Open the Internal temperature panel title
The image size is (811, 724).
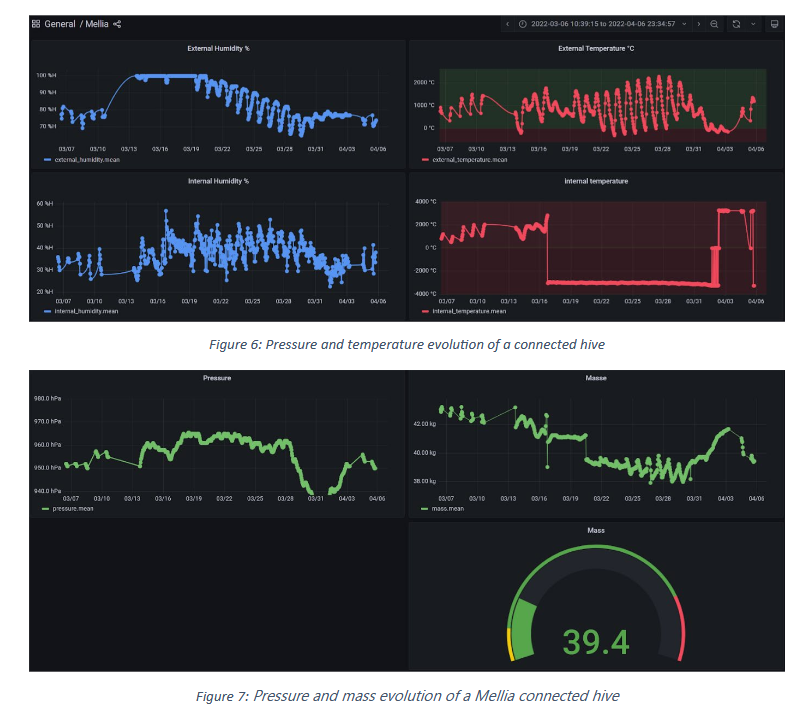tap(596, 182)
